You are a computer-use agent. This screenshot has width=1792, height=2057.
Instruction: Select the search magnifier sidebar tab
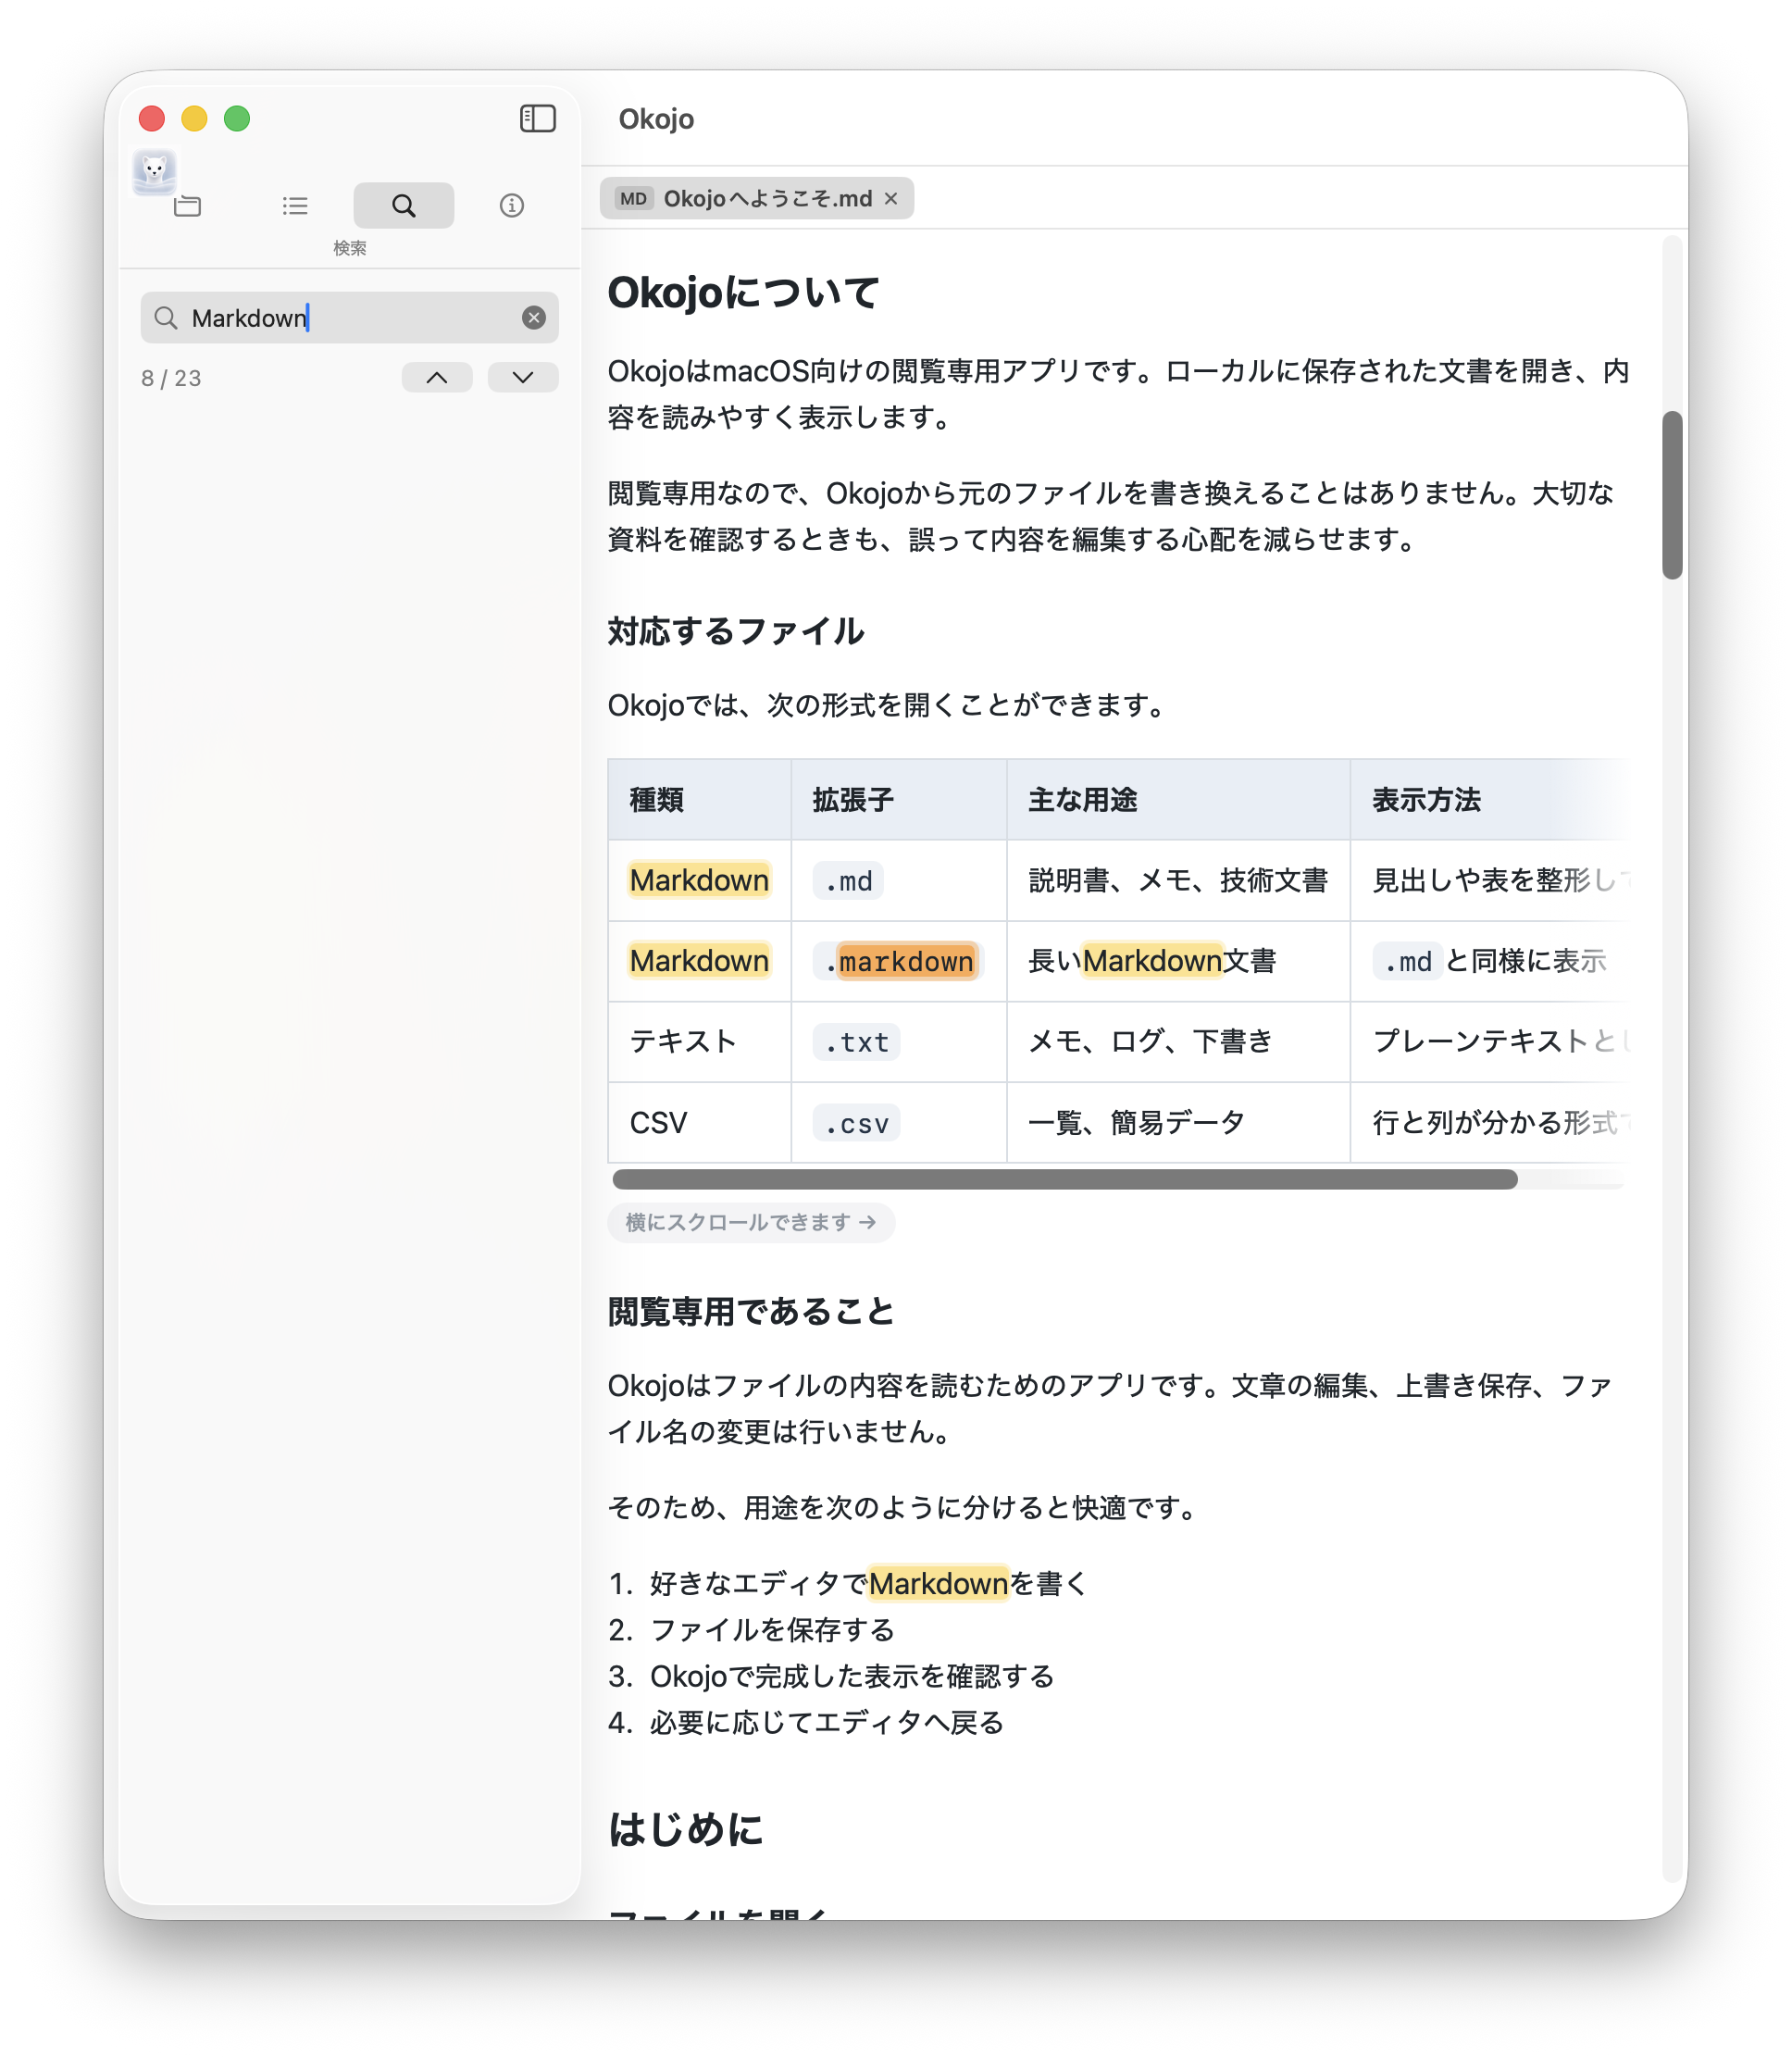(x=403, y=206)
